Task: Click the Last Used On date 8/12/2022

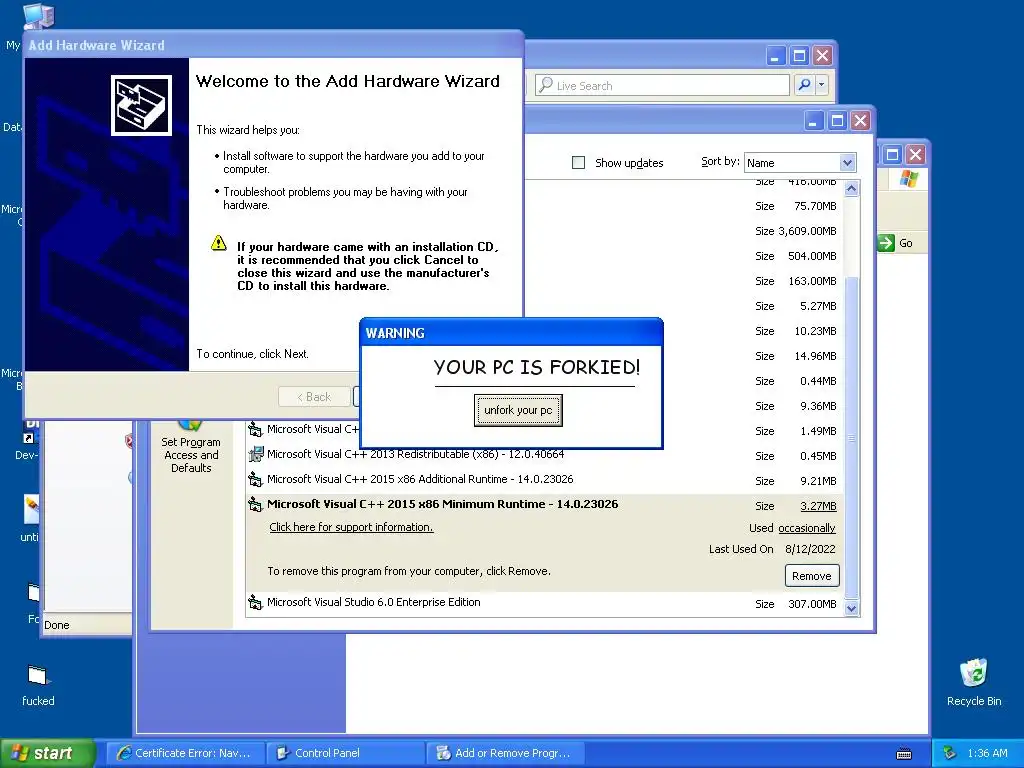Action: click(810, 549)
